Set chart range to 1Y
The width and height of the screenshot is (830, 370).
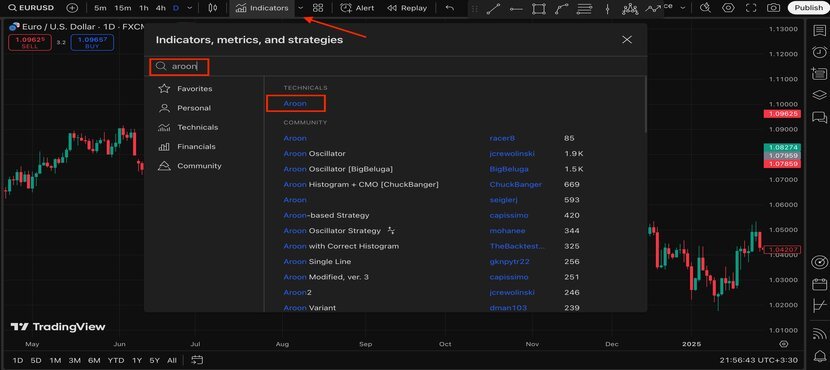(x=137, y=360)
